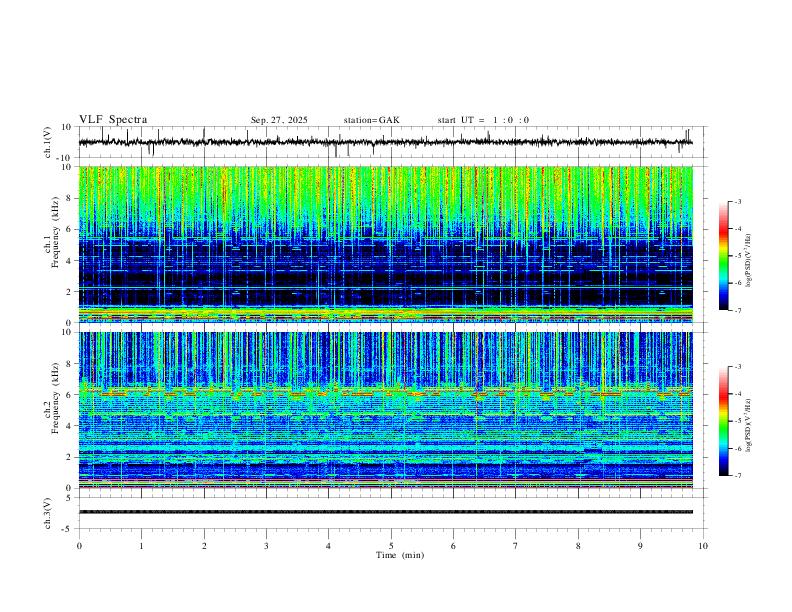Click the "-3" tick on ch.2 color bar
792x612 pixels.
[x=738, y=367]
